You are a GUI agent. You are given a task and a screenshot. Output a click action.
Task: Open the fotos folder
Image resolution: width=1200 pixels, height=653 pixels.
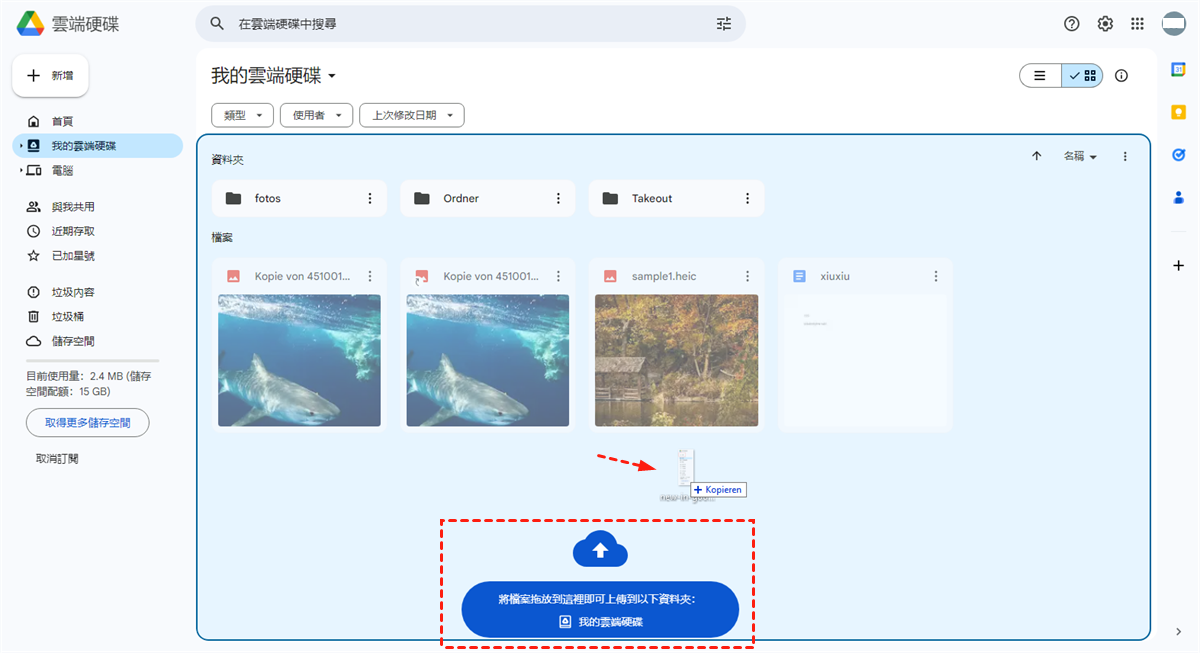(x=299, y=198)
